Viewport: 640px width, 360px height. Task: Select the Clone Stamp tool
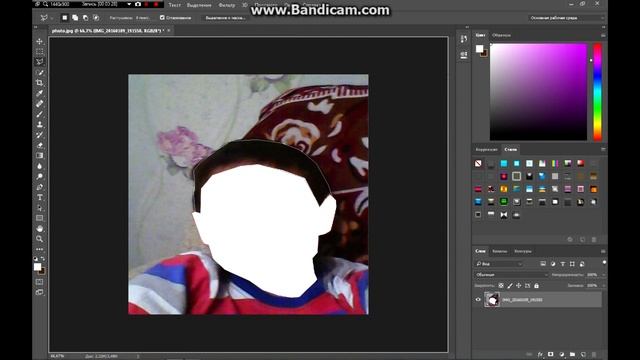(40, 124)
